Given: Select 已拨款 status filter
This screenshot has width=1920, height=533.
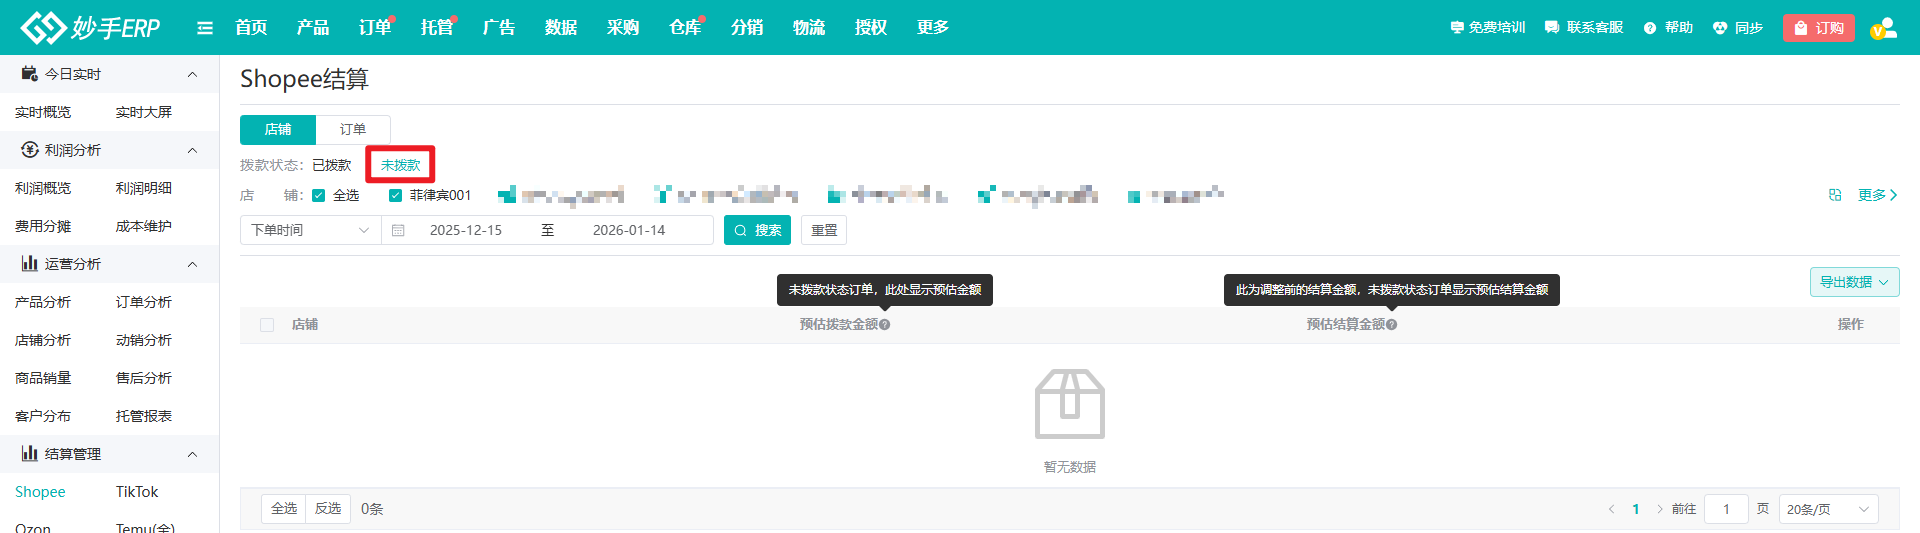Looking at the screenshot, I should [x=332, y=165].
